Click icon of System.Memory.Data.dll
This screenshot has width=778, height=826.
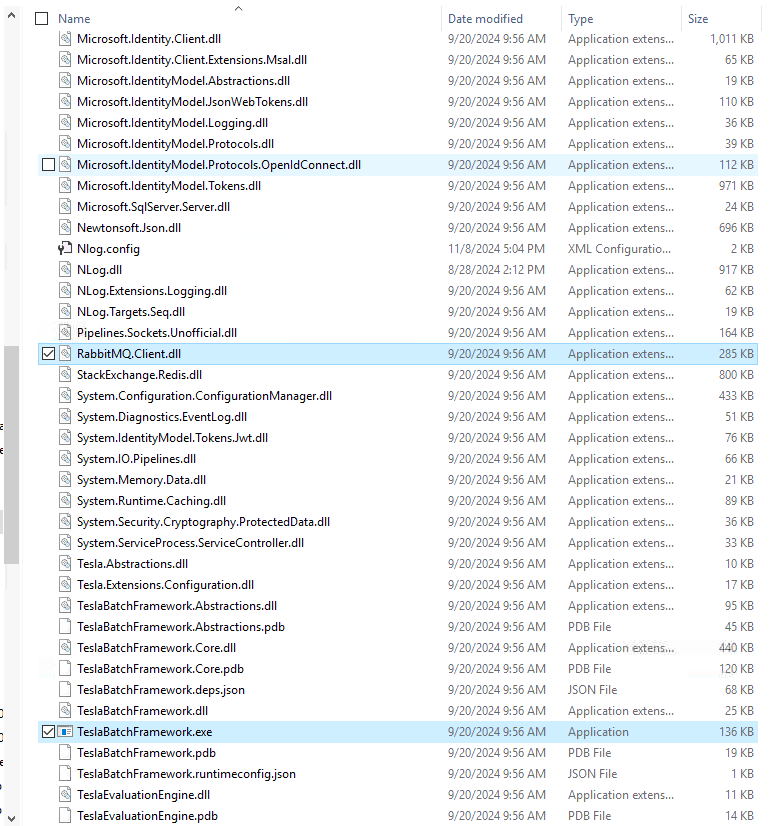(x=65, y=480)
